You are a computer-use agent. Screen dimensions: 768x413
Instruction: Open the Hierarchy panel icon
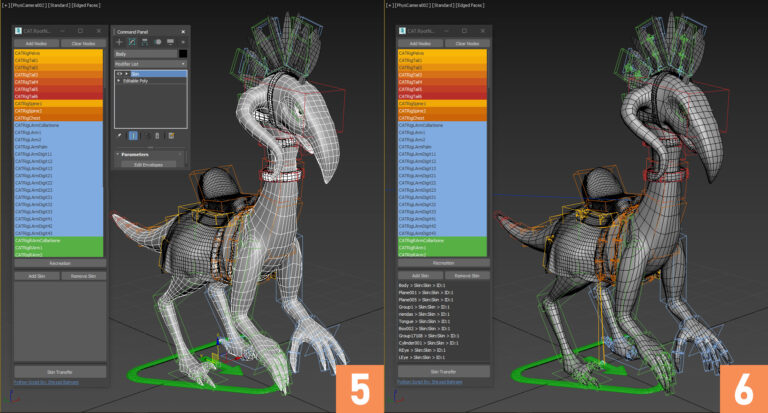tap(144, 42)
